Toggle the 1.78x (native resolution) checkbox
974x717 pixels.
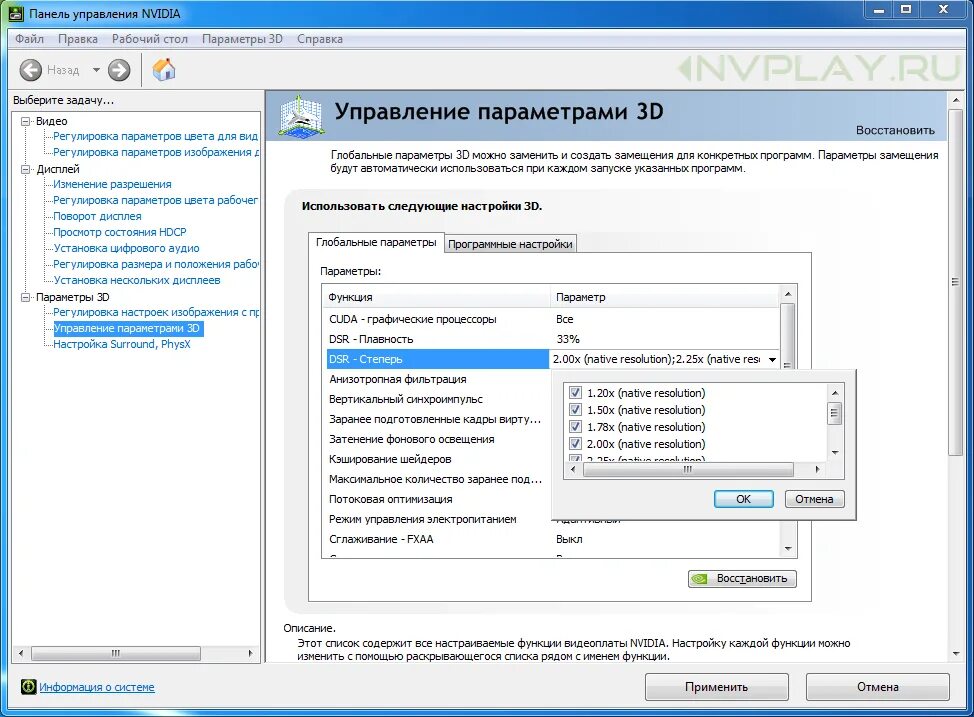tap(575, 427)
